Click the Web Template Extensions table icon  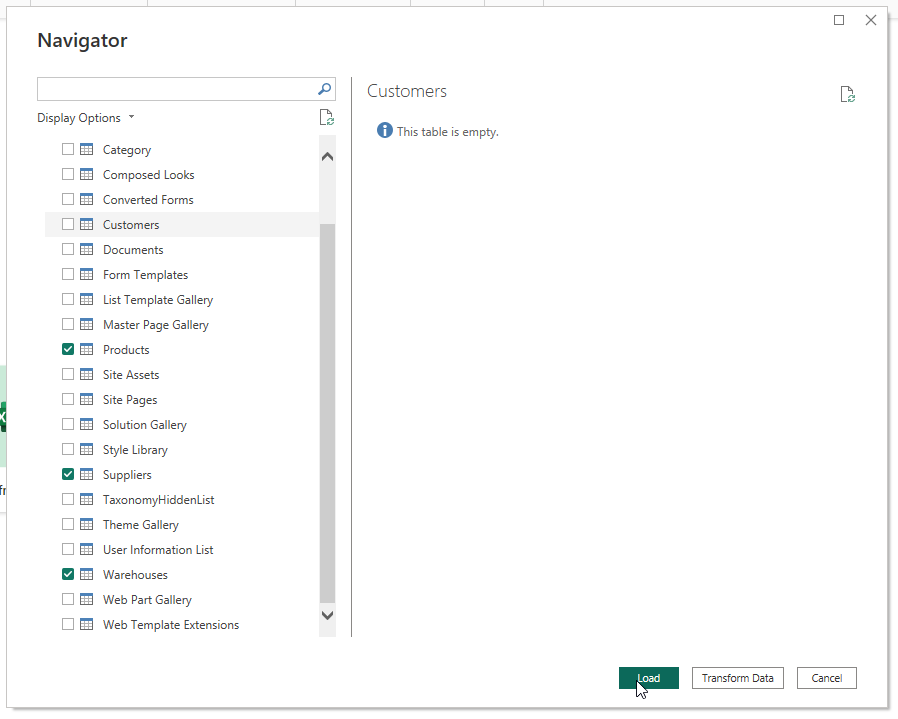[86, 624]
